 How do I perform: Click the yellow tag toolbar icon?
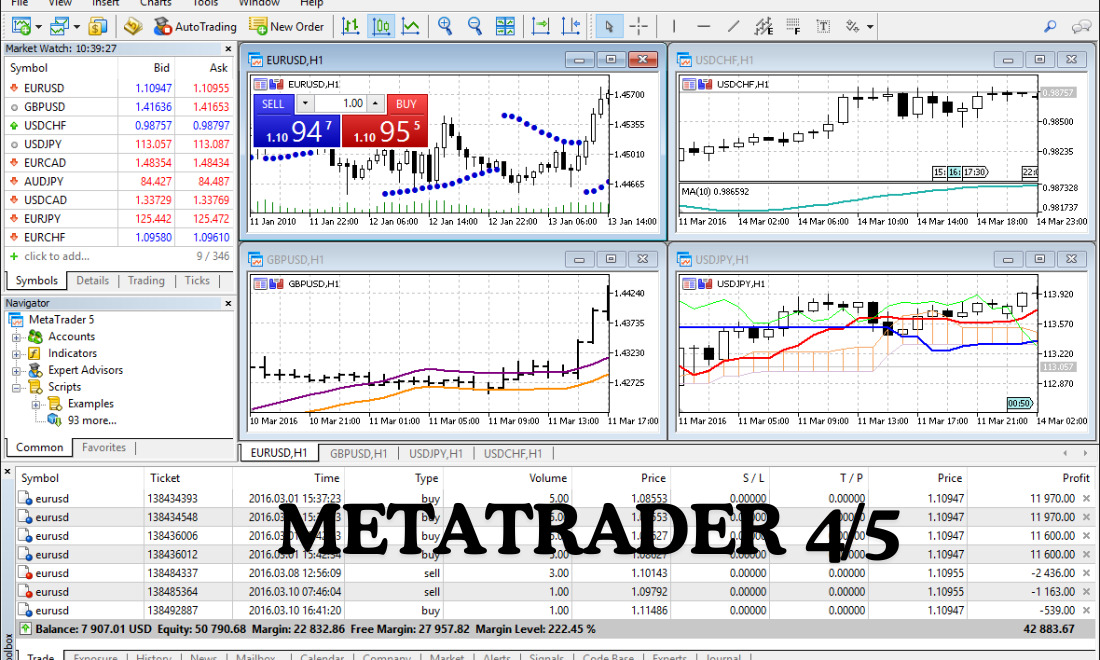(x=133, y=27)
